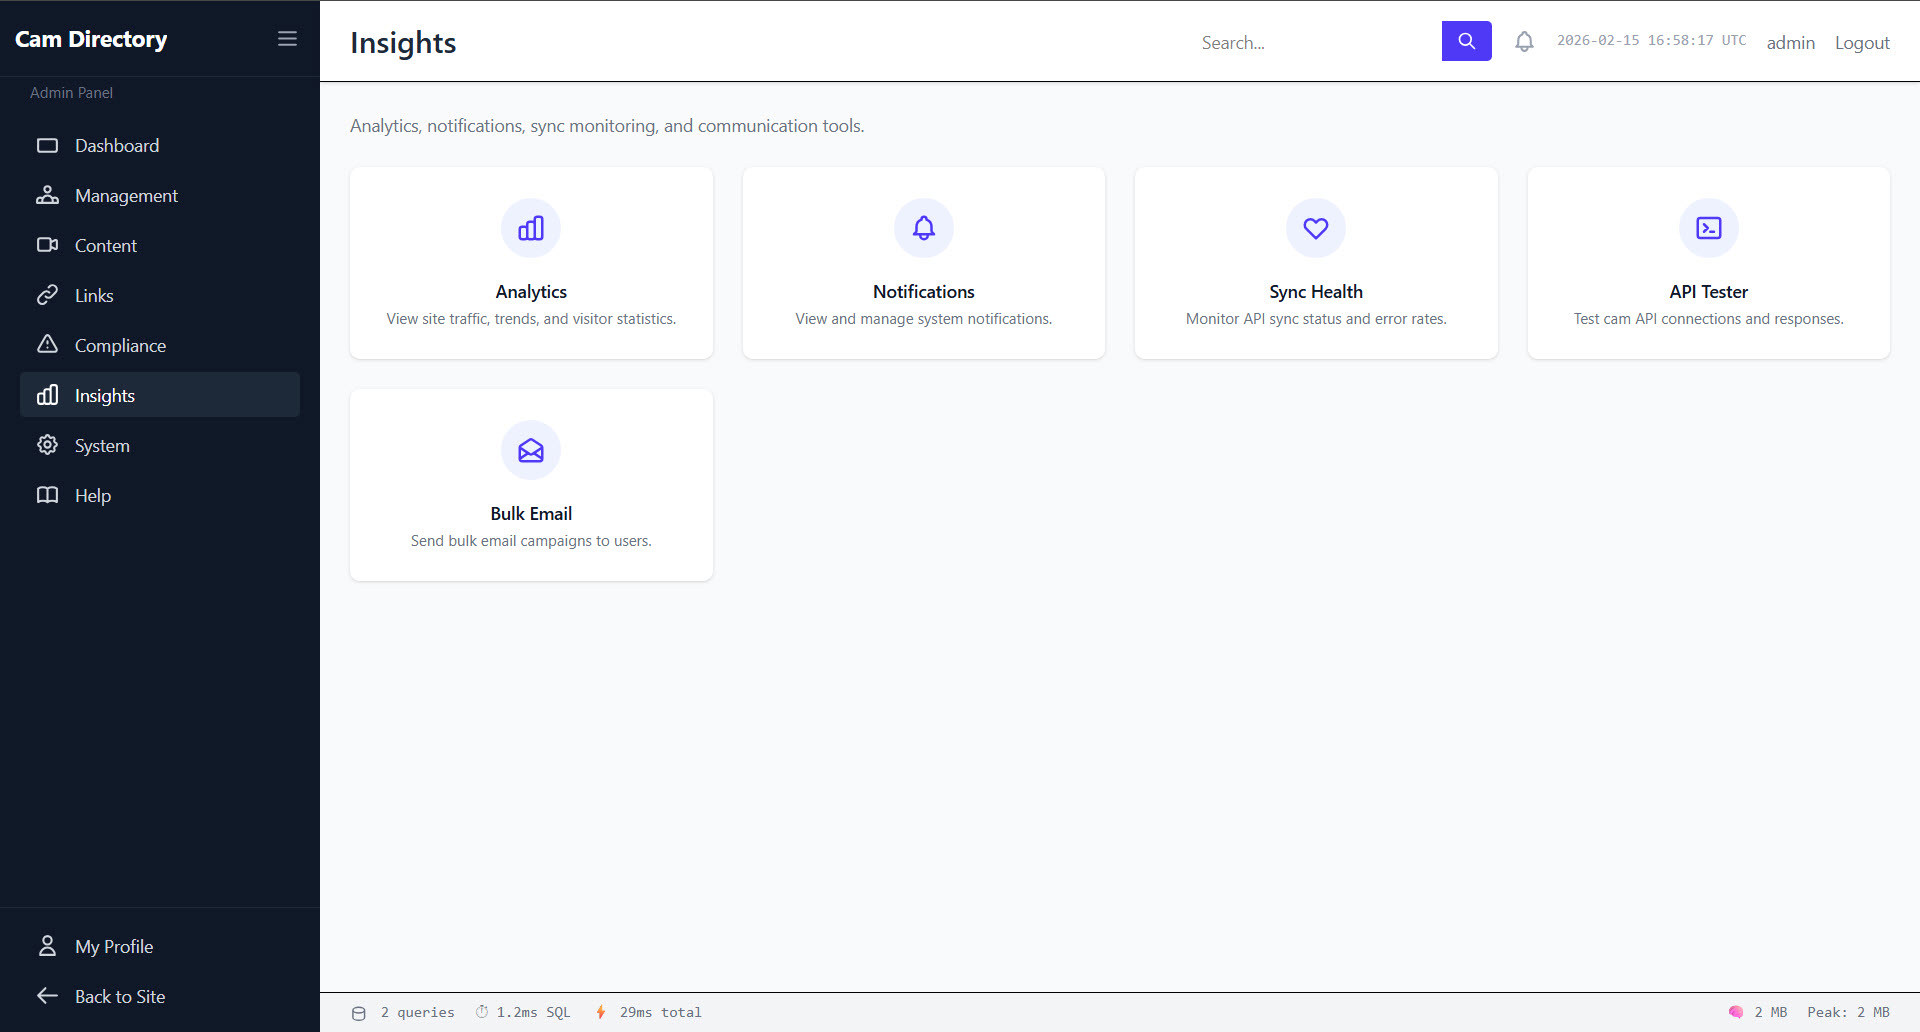The height and width of the screenshot is (1032, 1920).
Task: Open Dashboard in the sidebar
Action: coord(116,146)
